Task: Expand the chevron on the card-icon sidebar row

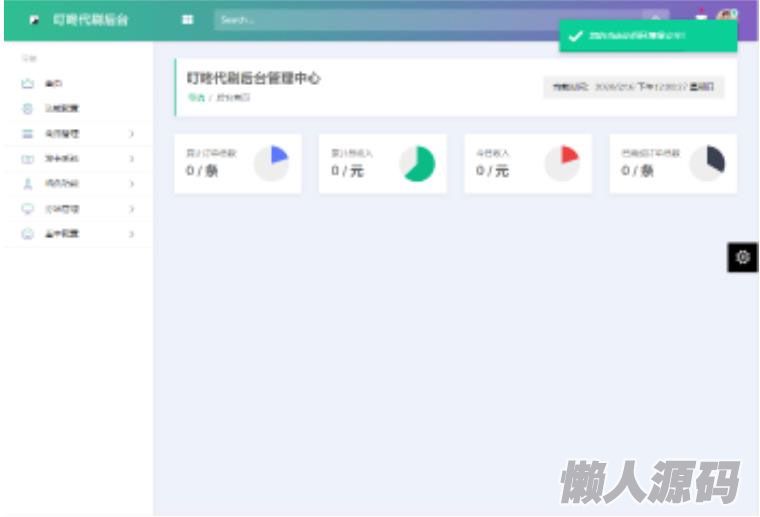Action: [x=132, y=159]
